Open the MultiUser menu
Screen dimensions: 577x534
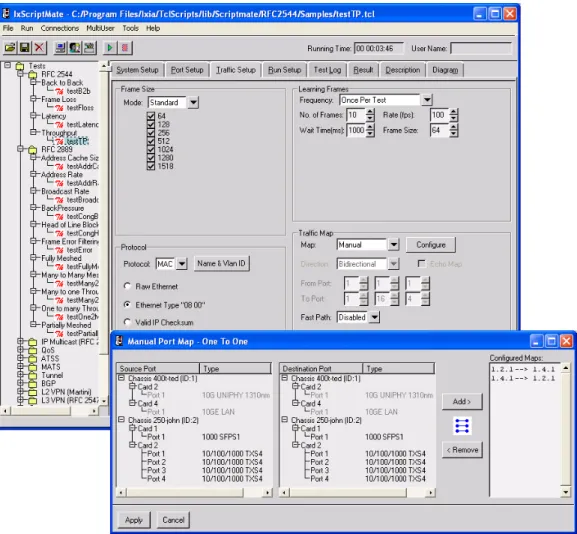click(x=100, y=28)
